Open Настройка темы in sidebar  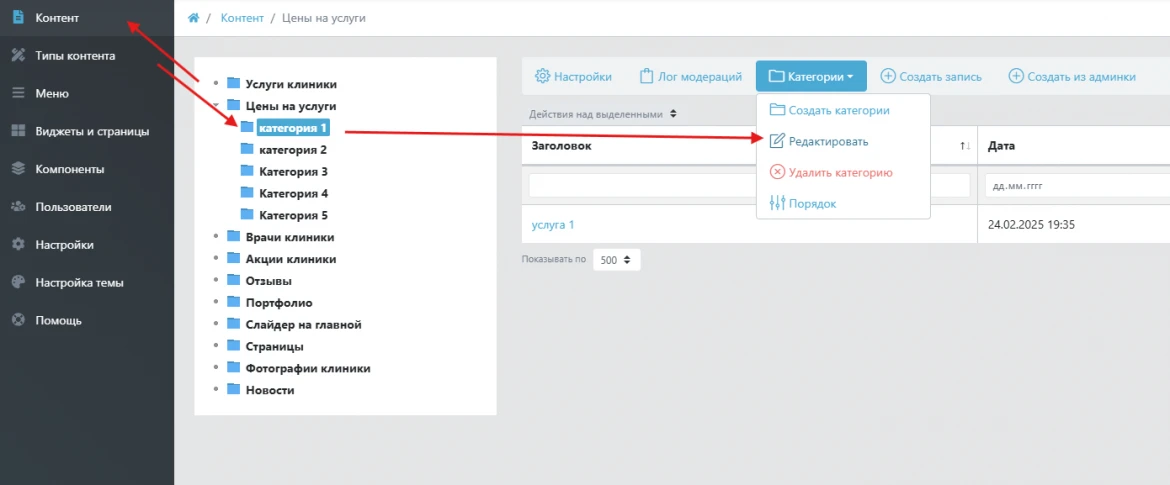point(79,282)
